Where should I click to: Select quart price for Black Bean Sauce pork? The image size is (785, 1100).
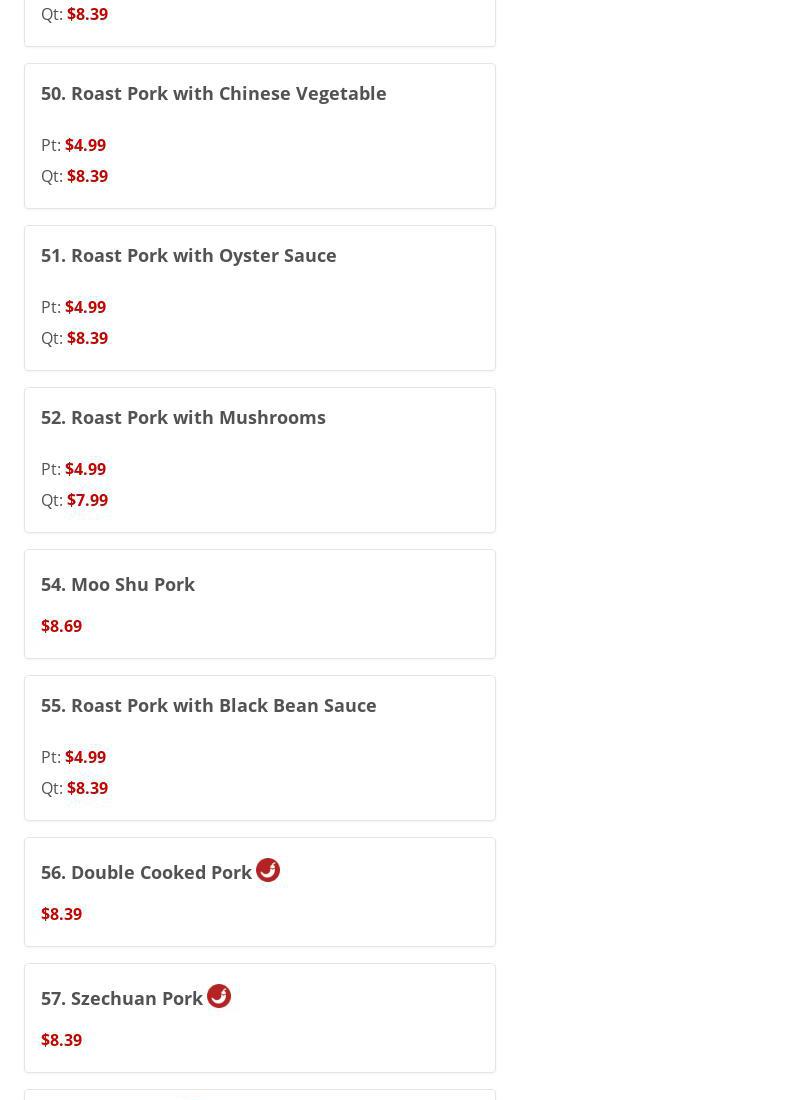(87, 788)
